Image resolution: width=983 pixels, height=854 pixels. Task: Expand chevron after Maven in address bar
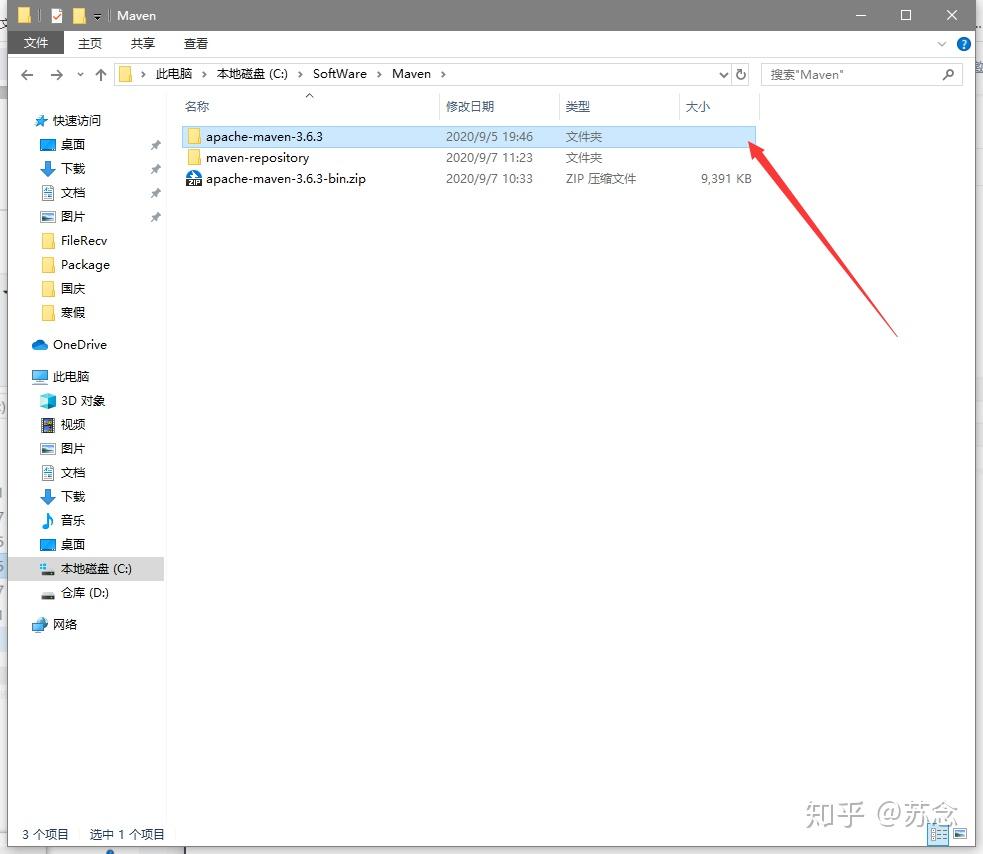[443, 74]
